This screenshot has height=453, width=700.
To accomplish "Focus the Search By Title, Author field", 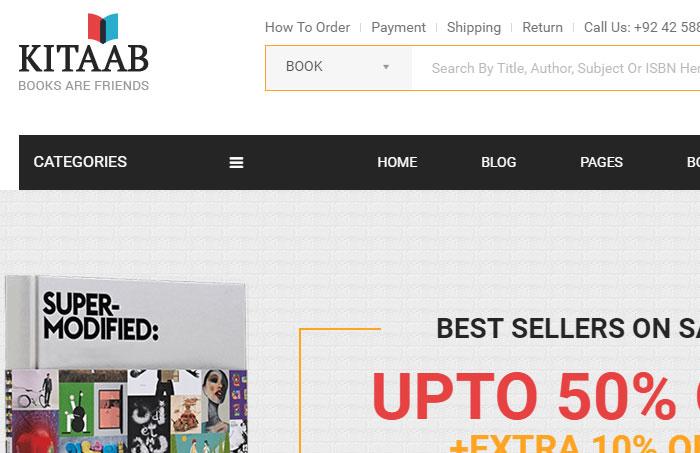I will 556,68.
